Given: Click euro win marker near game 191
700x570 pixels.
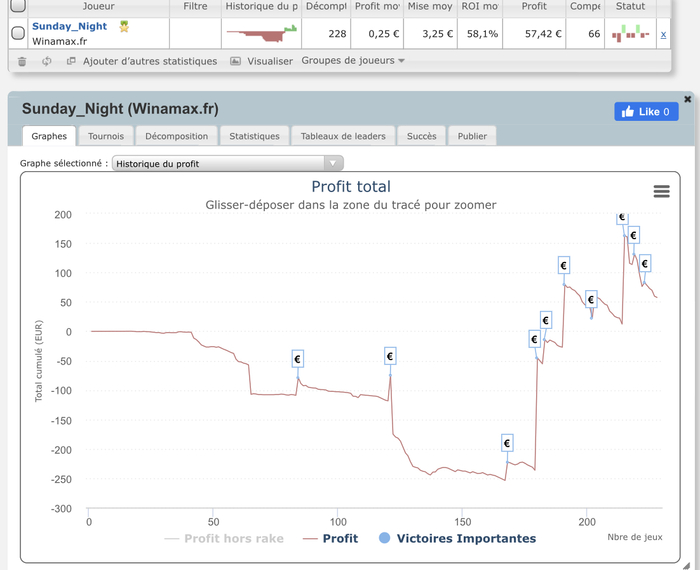Looking at the screenshot, I should (564, 266).
